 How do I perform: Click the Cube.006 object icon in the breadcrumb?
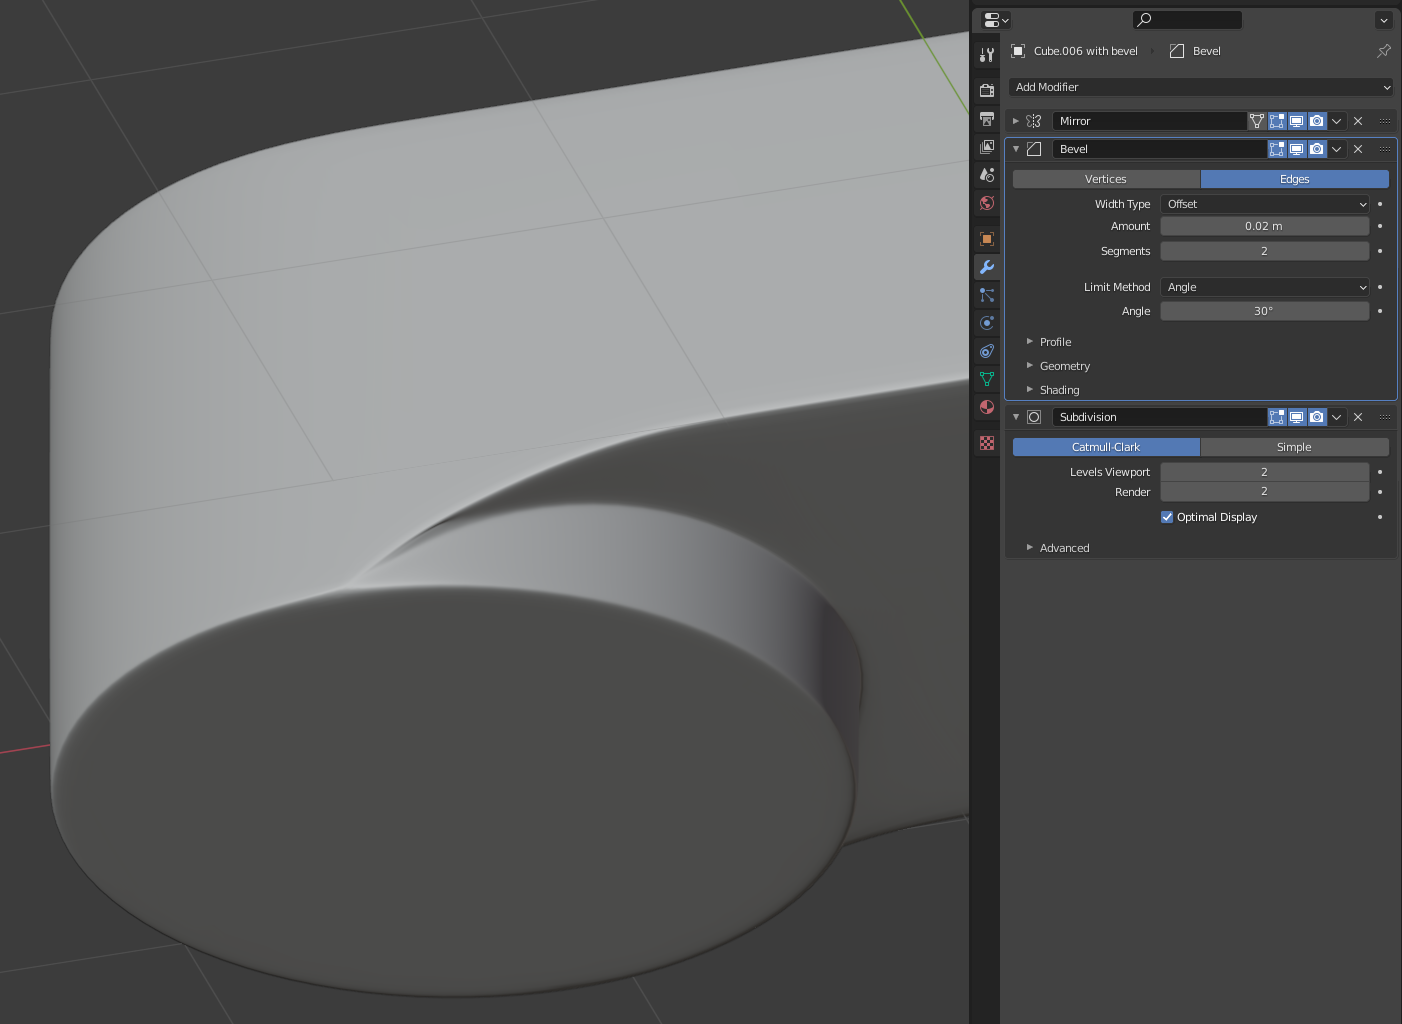[x=1018, y=51]
